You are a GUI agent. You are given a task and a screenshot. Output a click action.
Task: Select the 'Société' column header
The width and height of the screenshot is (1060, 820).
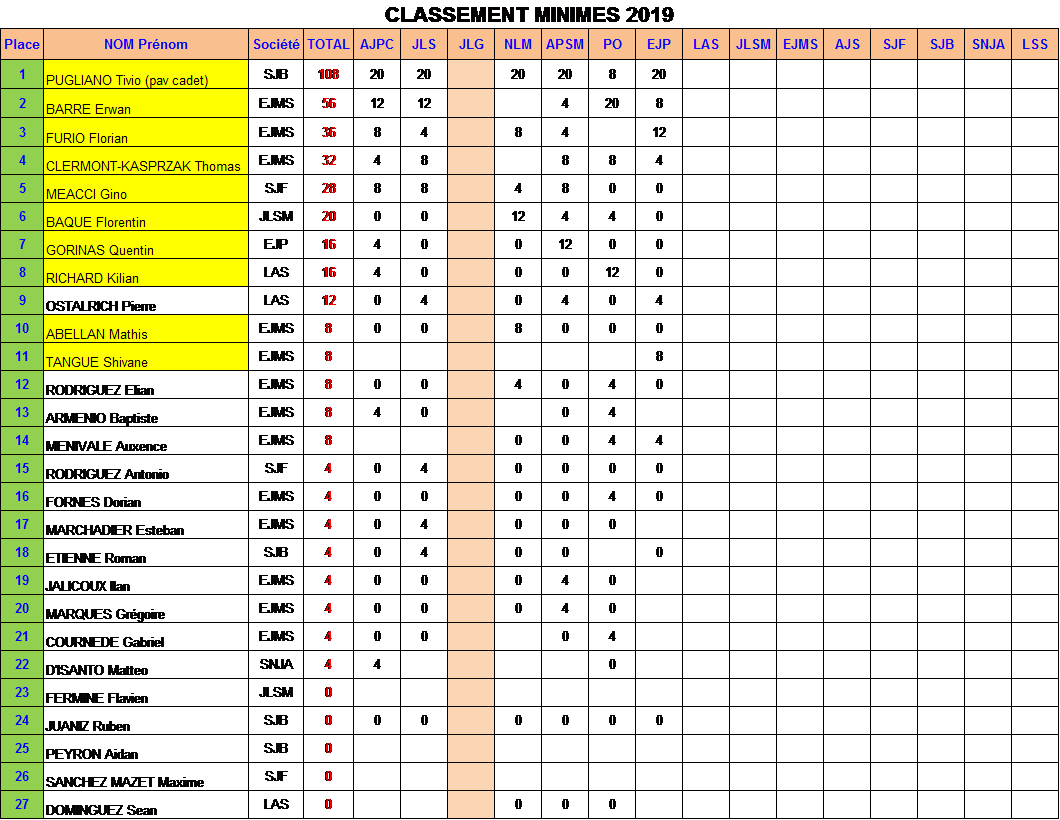click(276, 44)
